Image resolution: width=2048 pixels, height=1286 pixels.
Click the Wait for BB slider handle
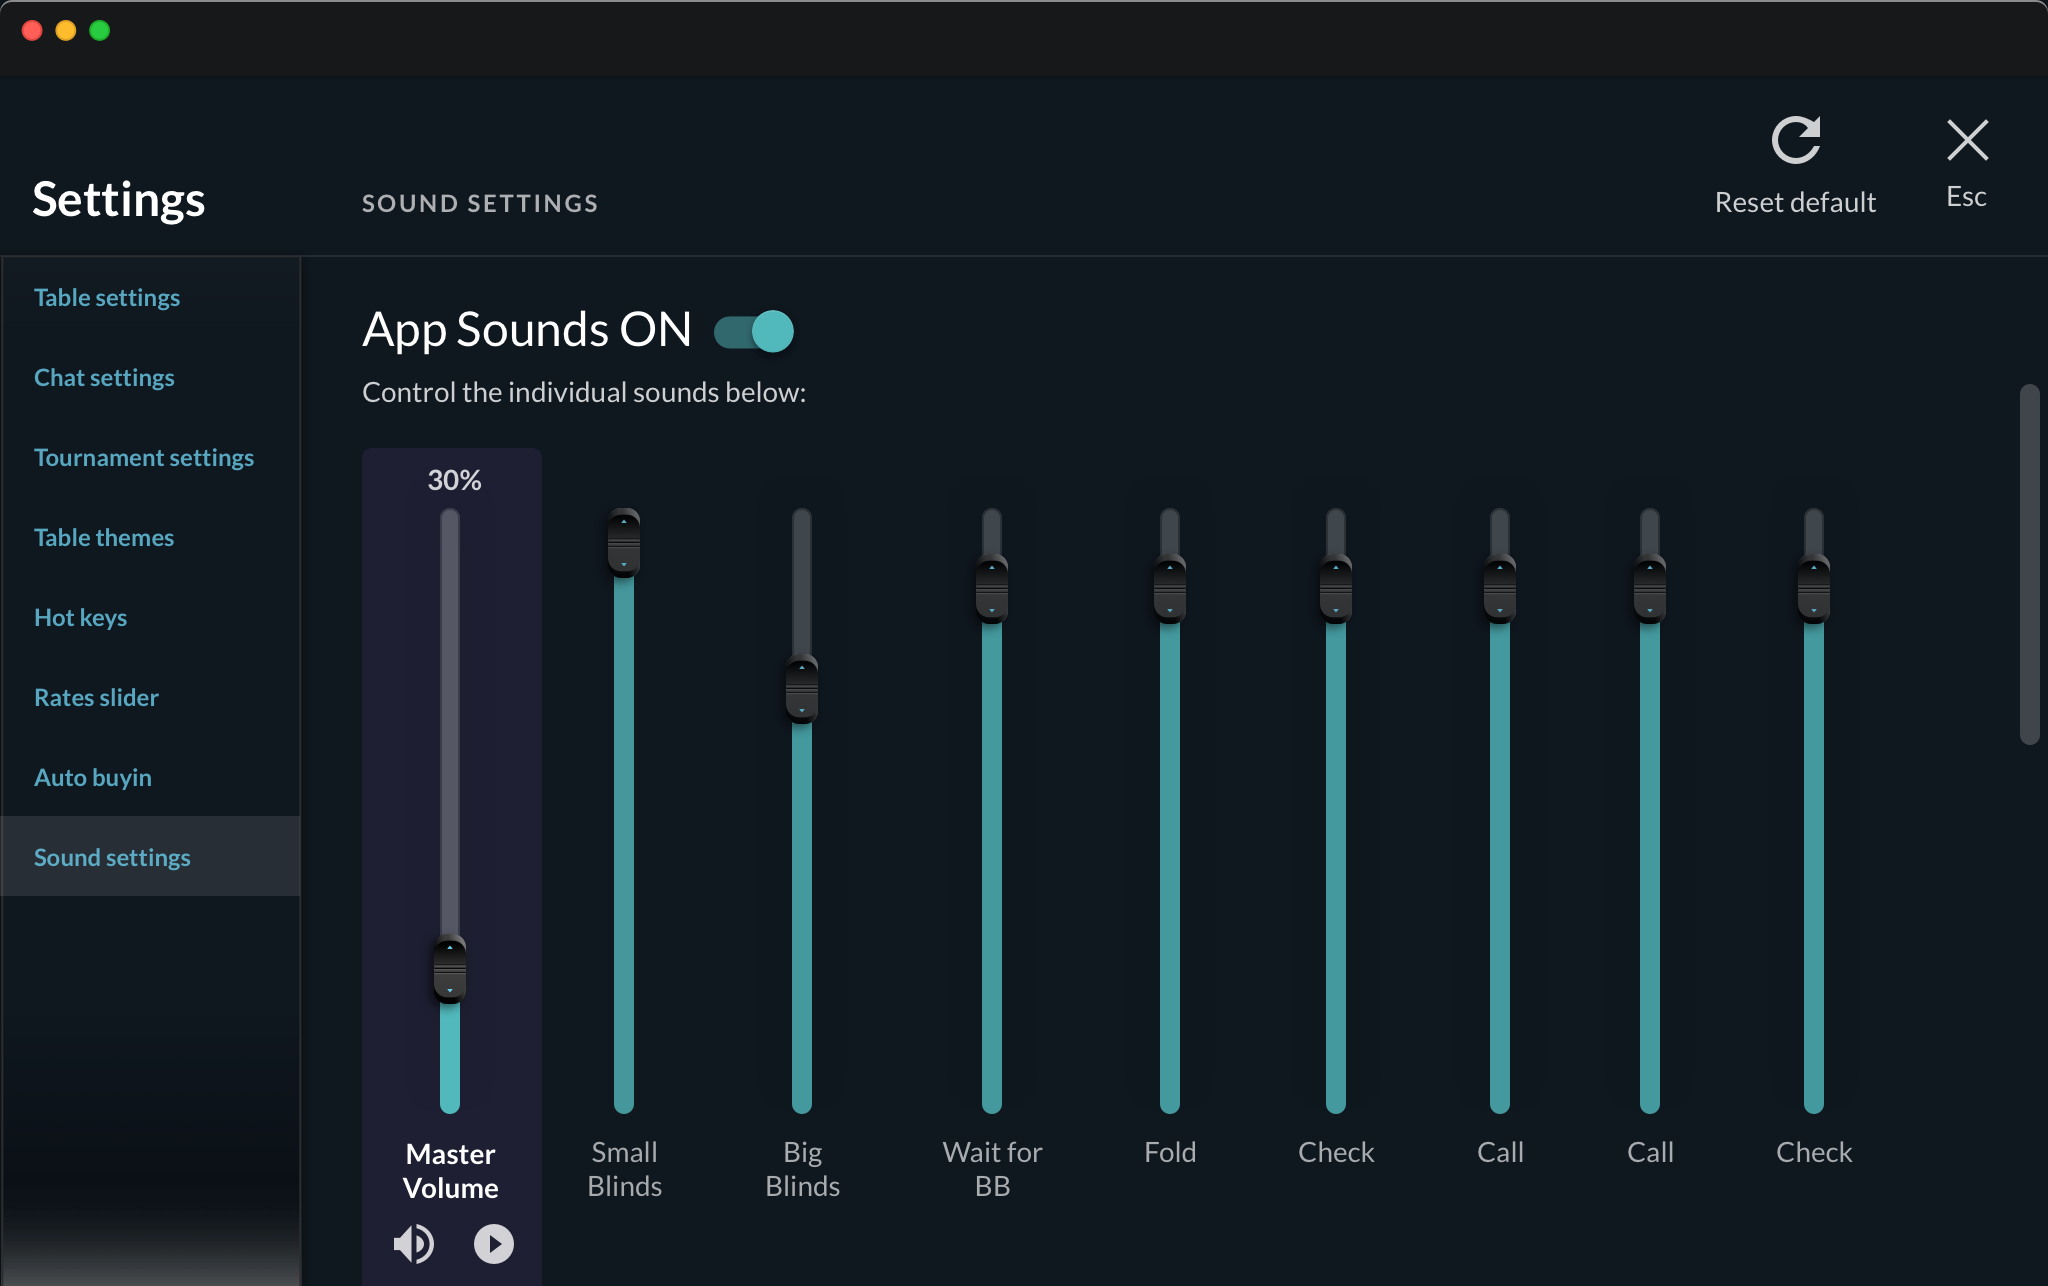click(992, 589)
